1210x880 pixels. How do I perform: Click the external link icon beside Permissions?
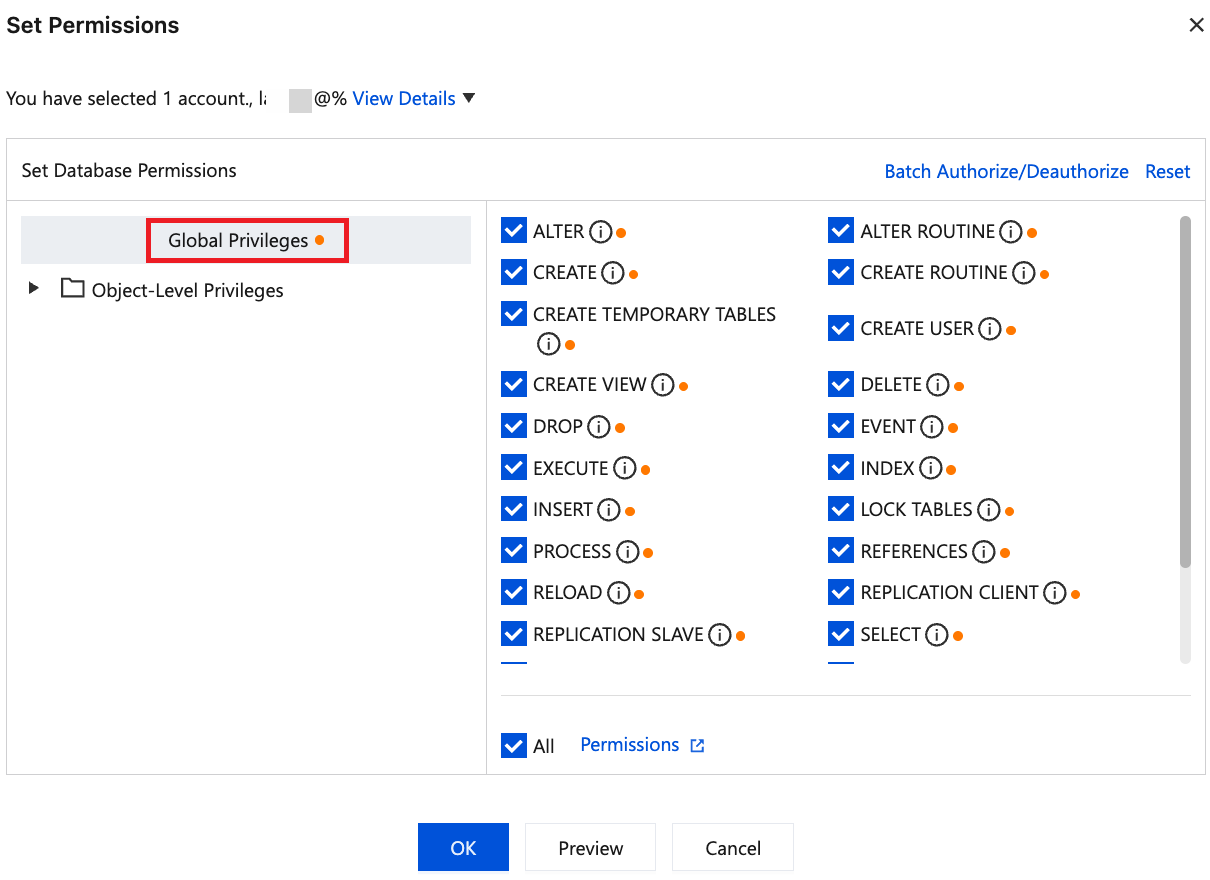click(x=698, y=745)
